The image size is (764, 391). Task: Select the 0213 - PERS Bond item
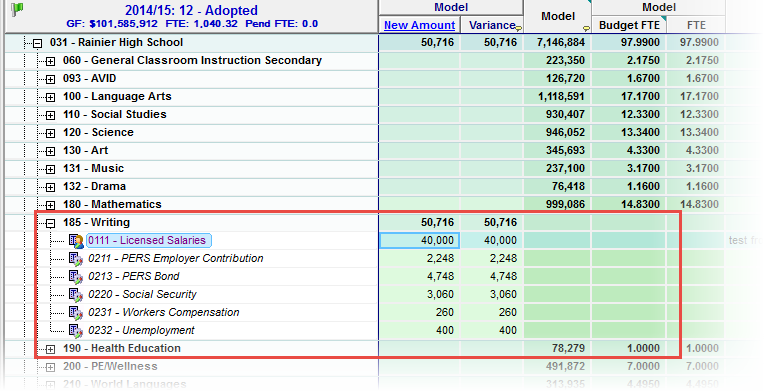134,276
